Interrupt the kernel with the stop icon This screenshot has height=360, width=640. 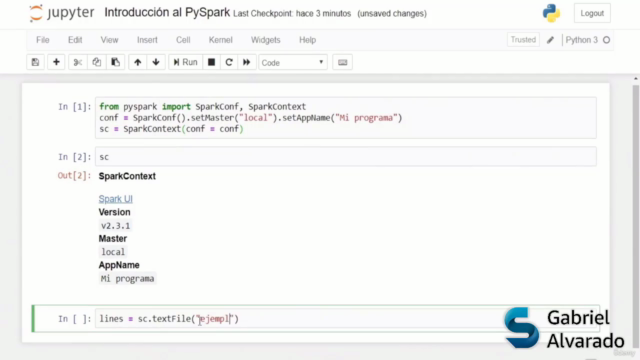211,62
